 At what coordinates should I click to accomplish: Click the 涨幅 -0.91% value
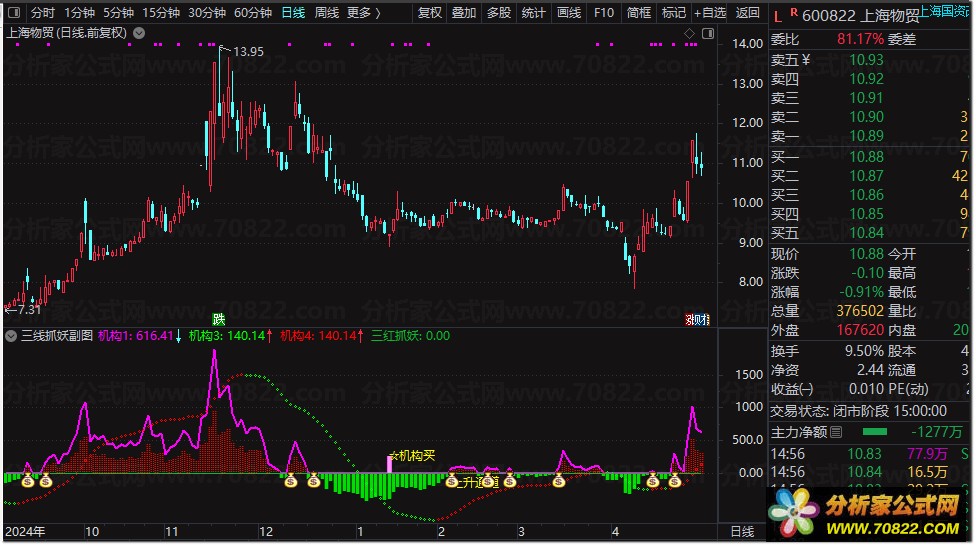tap(861, 292)
